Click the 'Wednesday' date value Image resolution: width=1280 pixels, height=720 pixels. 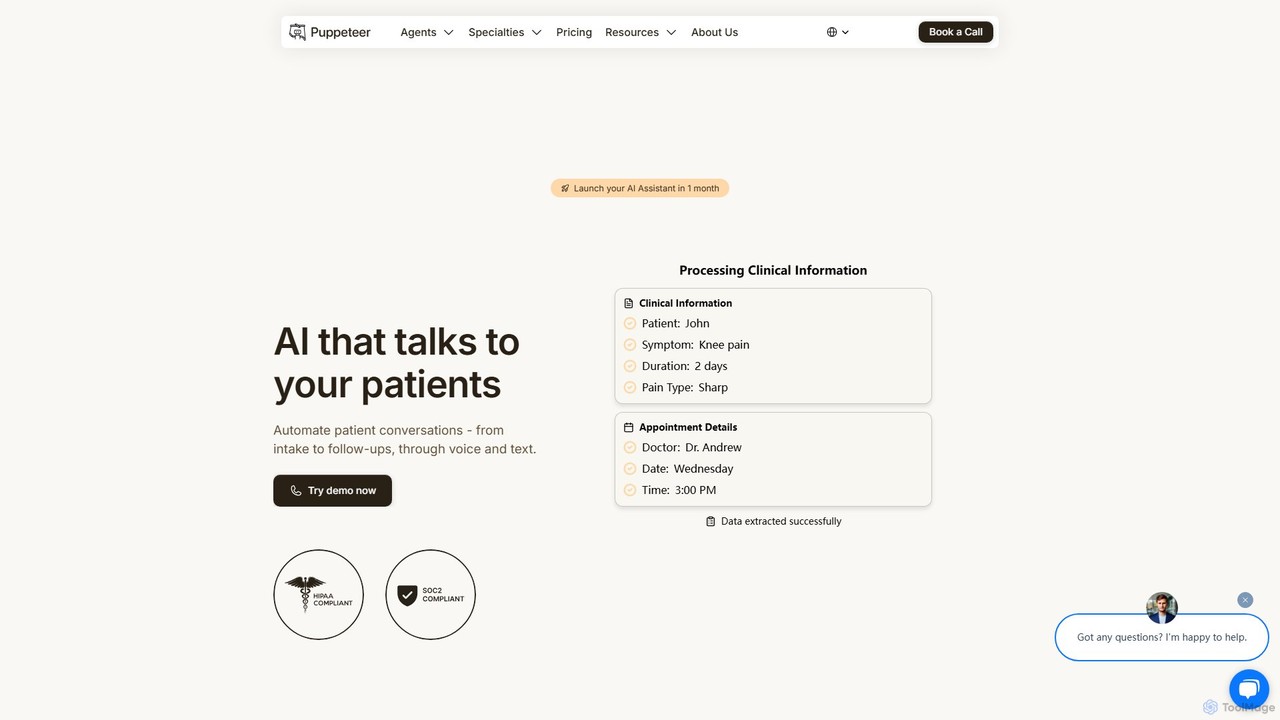[x=703, y=469]
